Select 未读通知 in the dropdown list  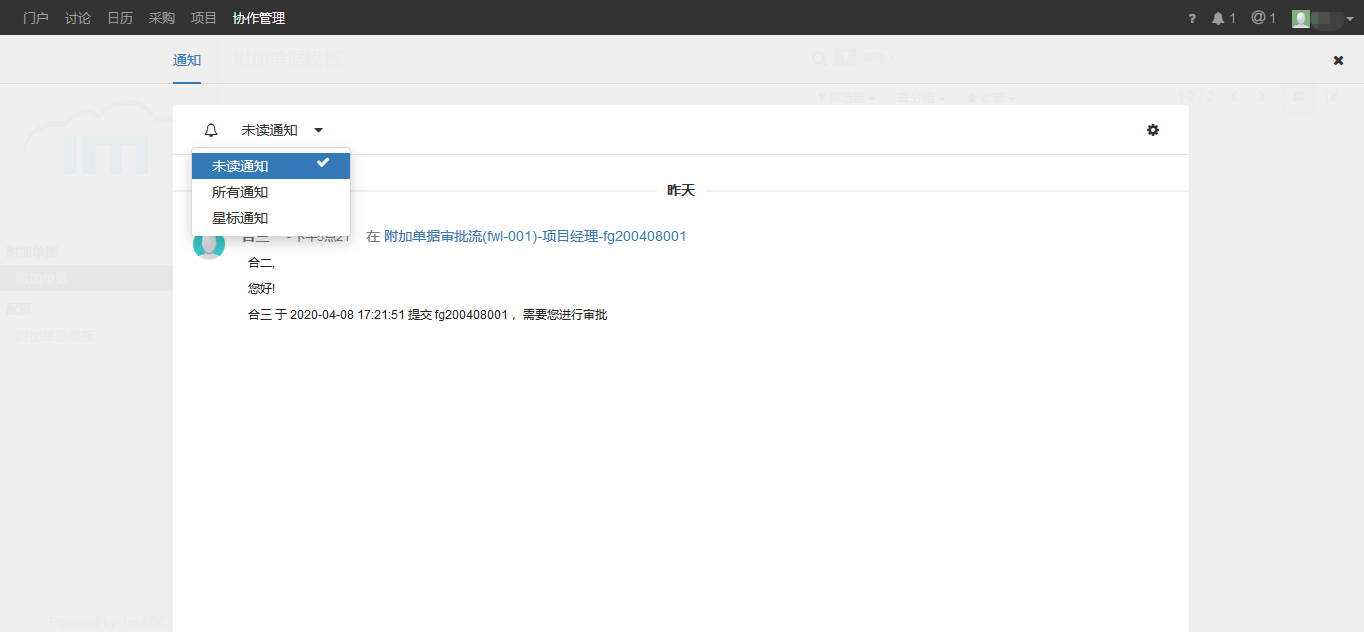click(271, 166)
